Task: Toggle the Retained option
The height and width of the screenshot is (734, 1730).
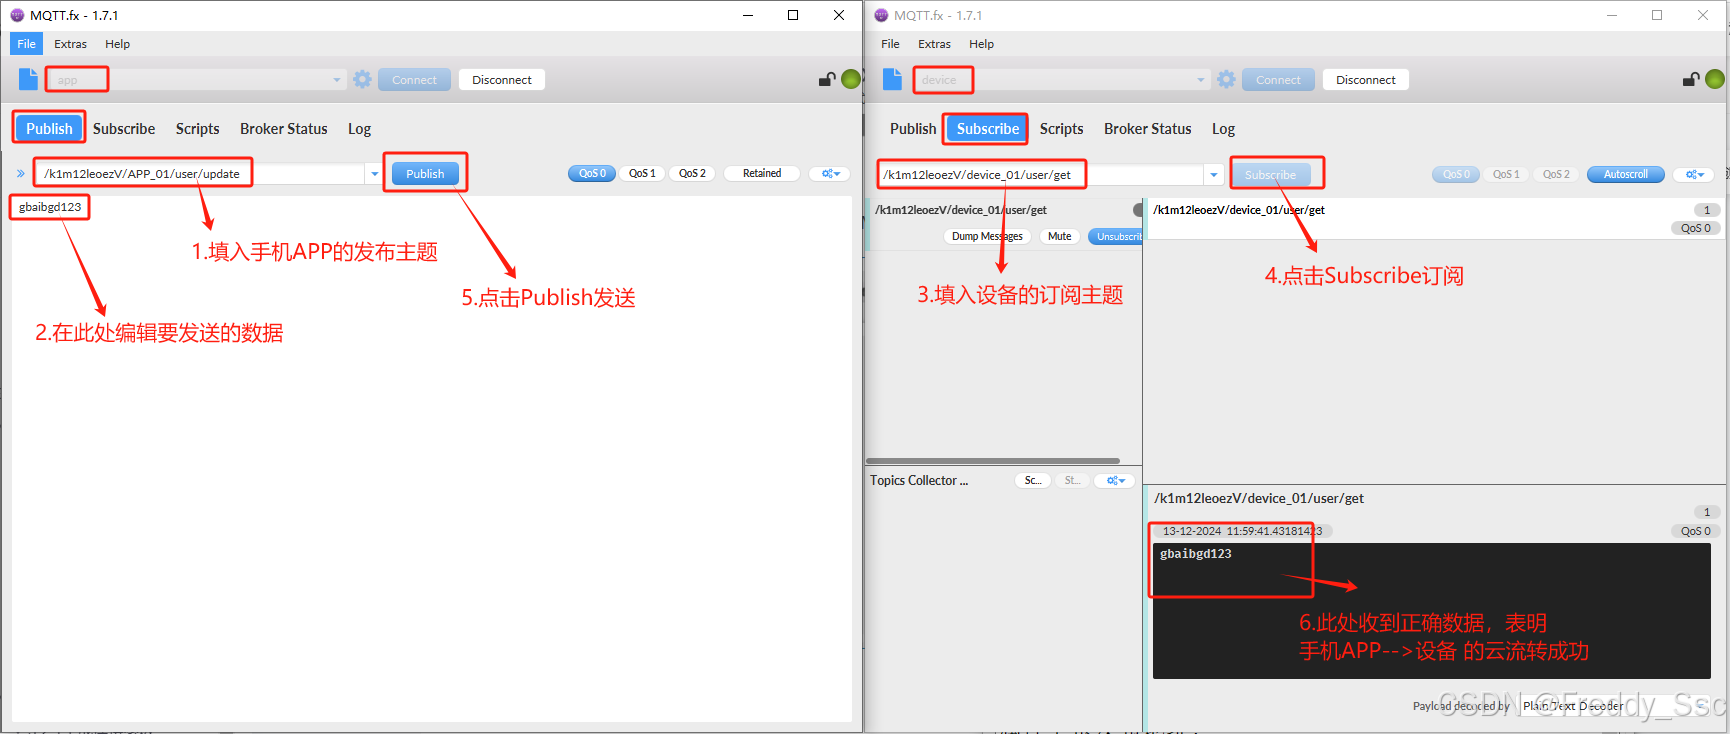Action: coord(762,173)
